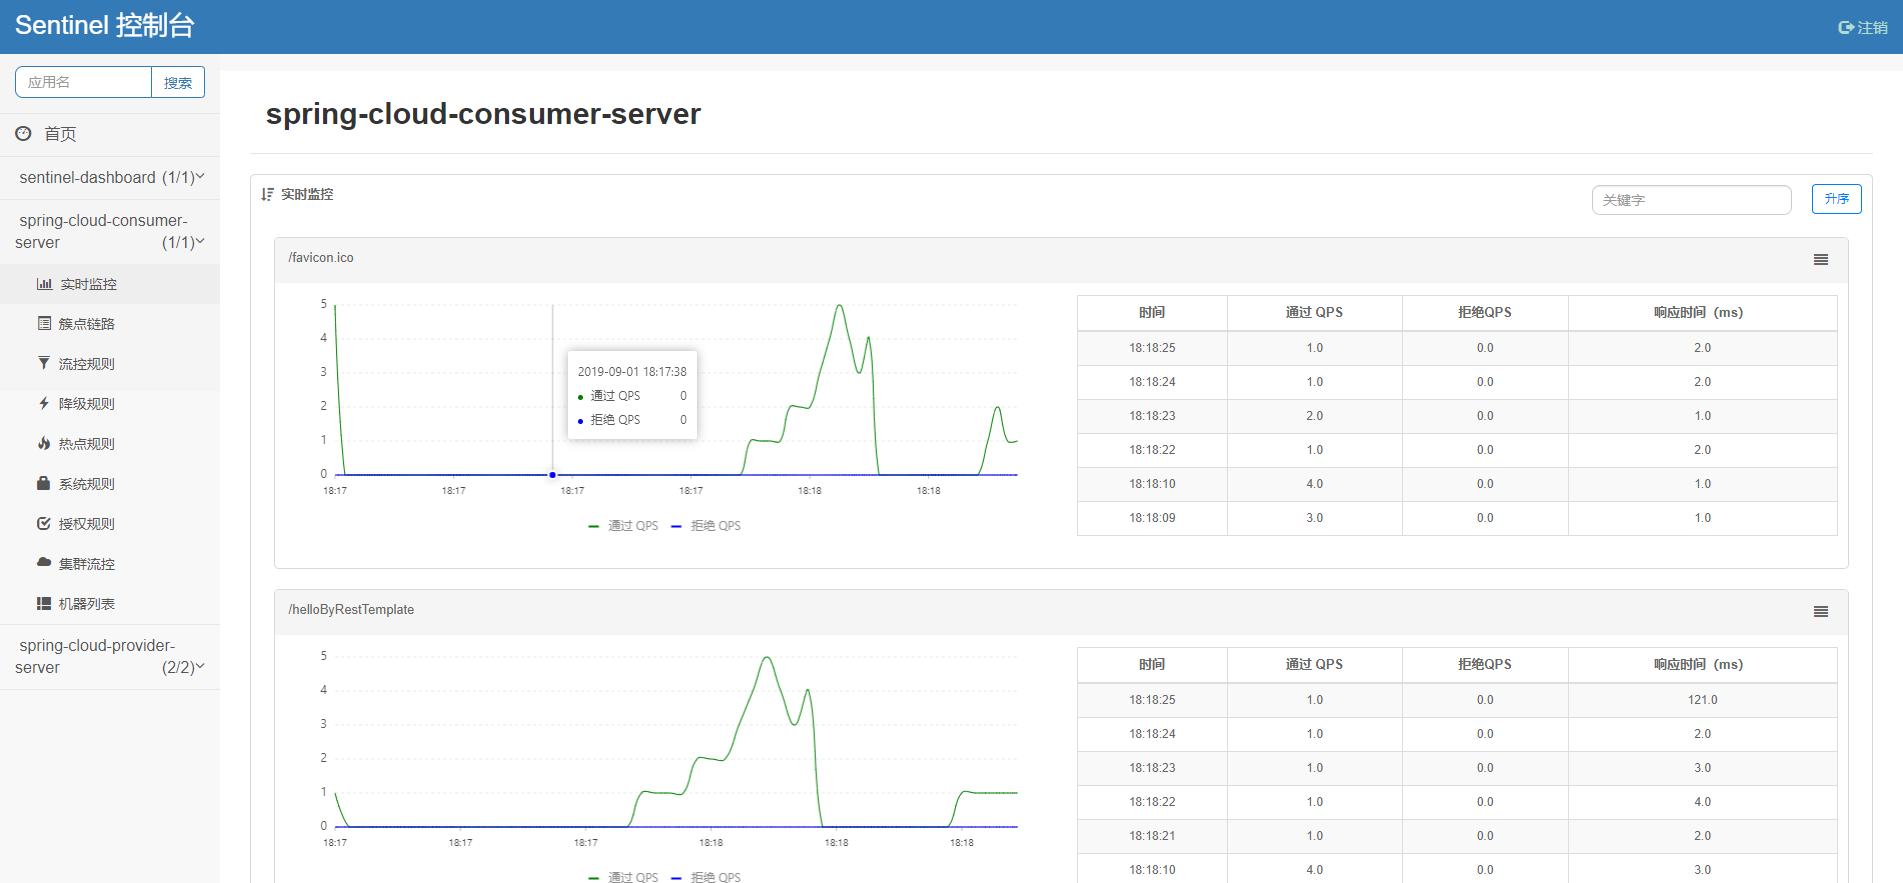Click the 搜索 search button
Screen dimensions: 1903x883
(178, 82)
